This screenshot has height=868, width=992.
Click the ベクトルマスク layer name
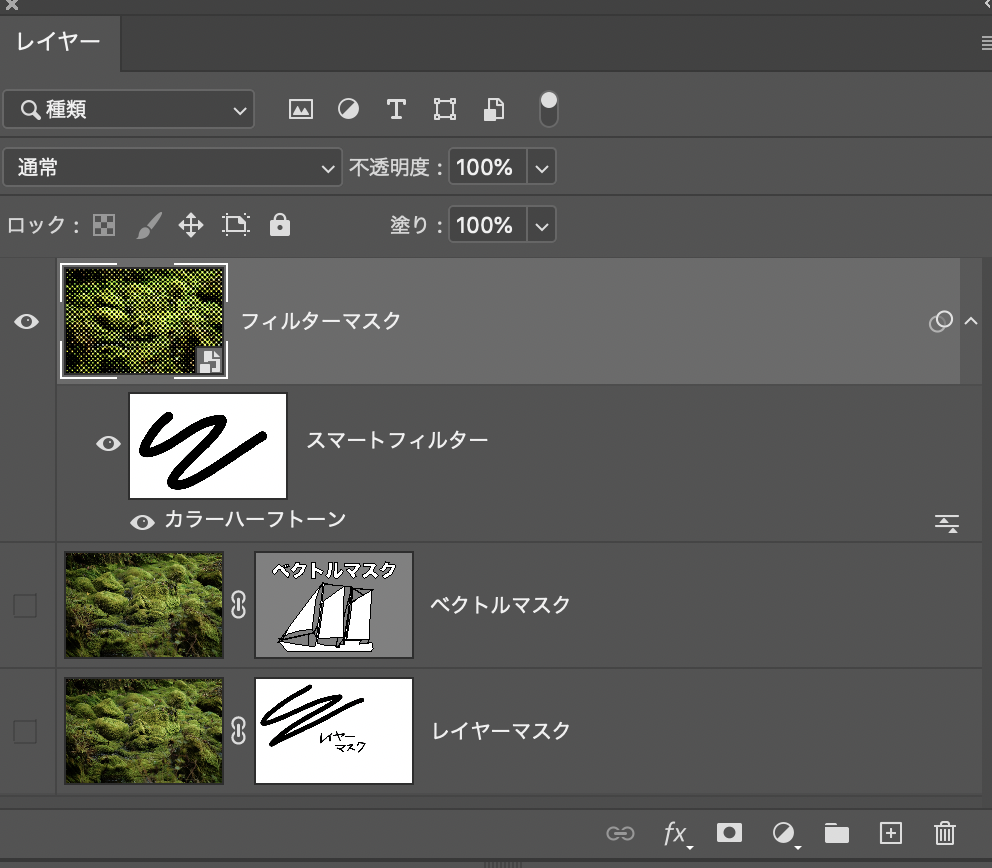pyautogui.click(x=500, y=605)
